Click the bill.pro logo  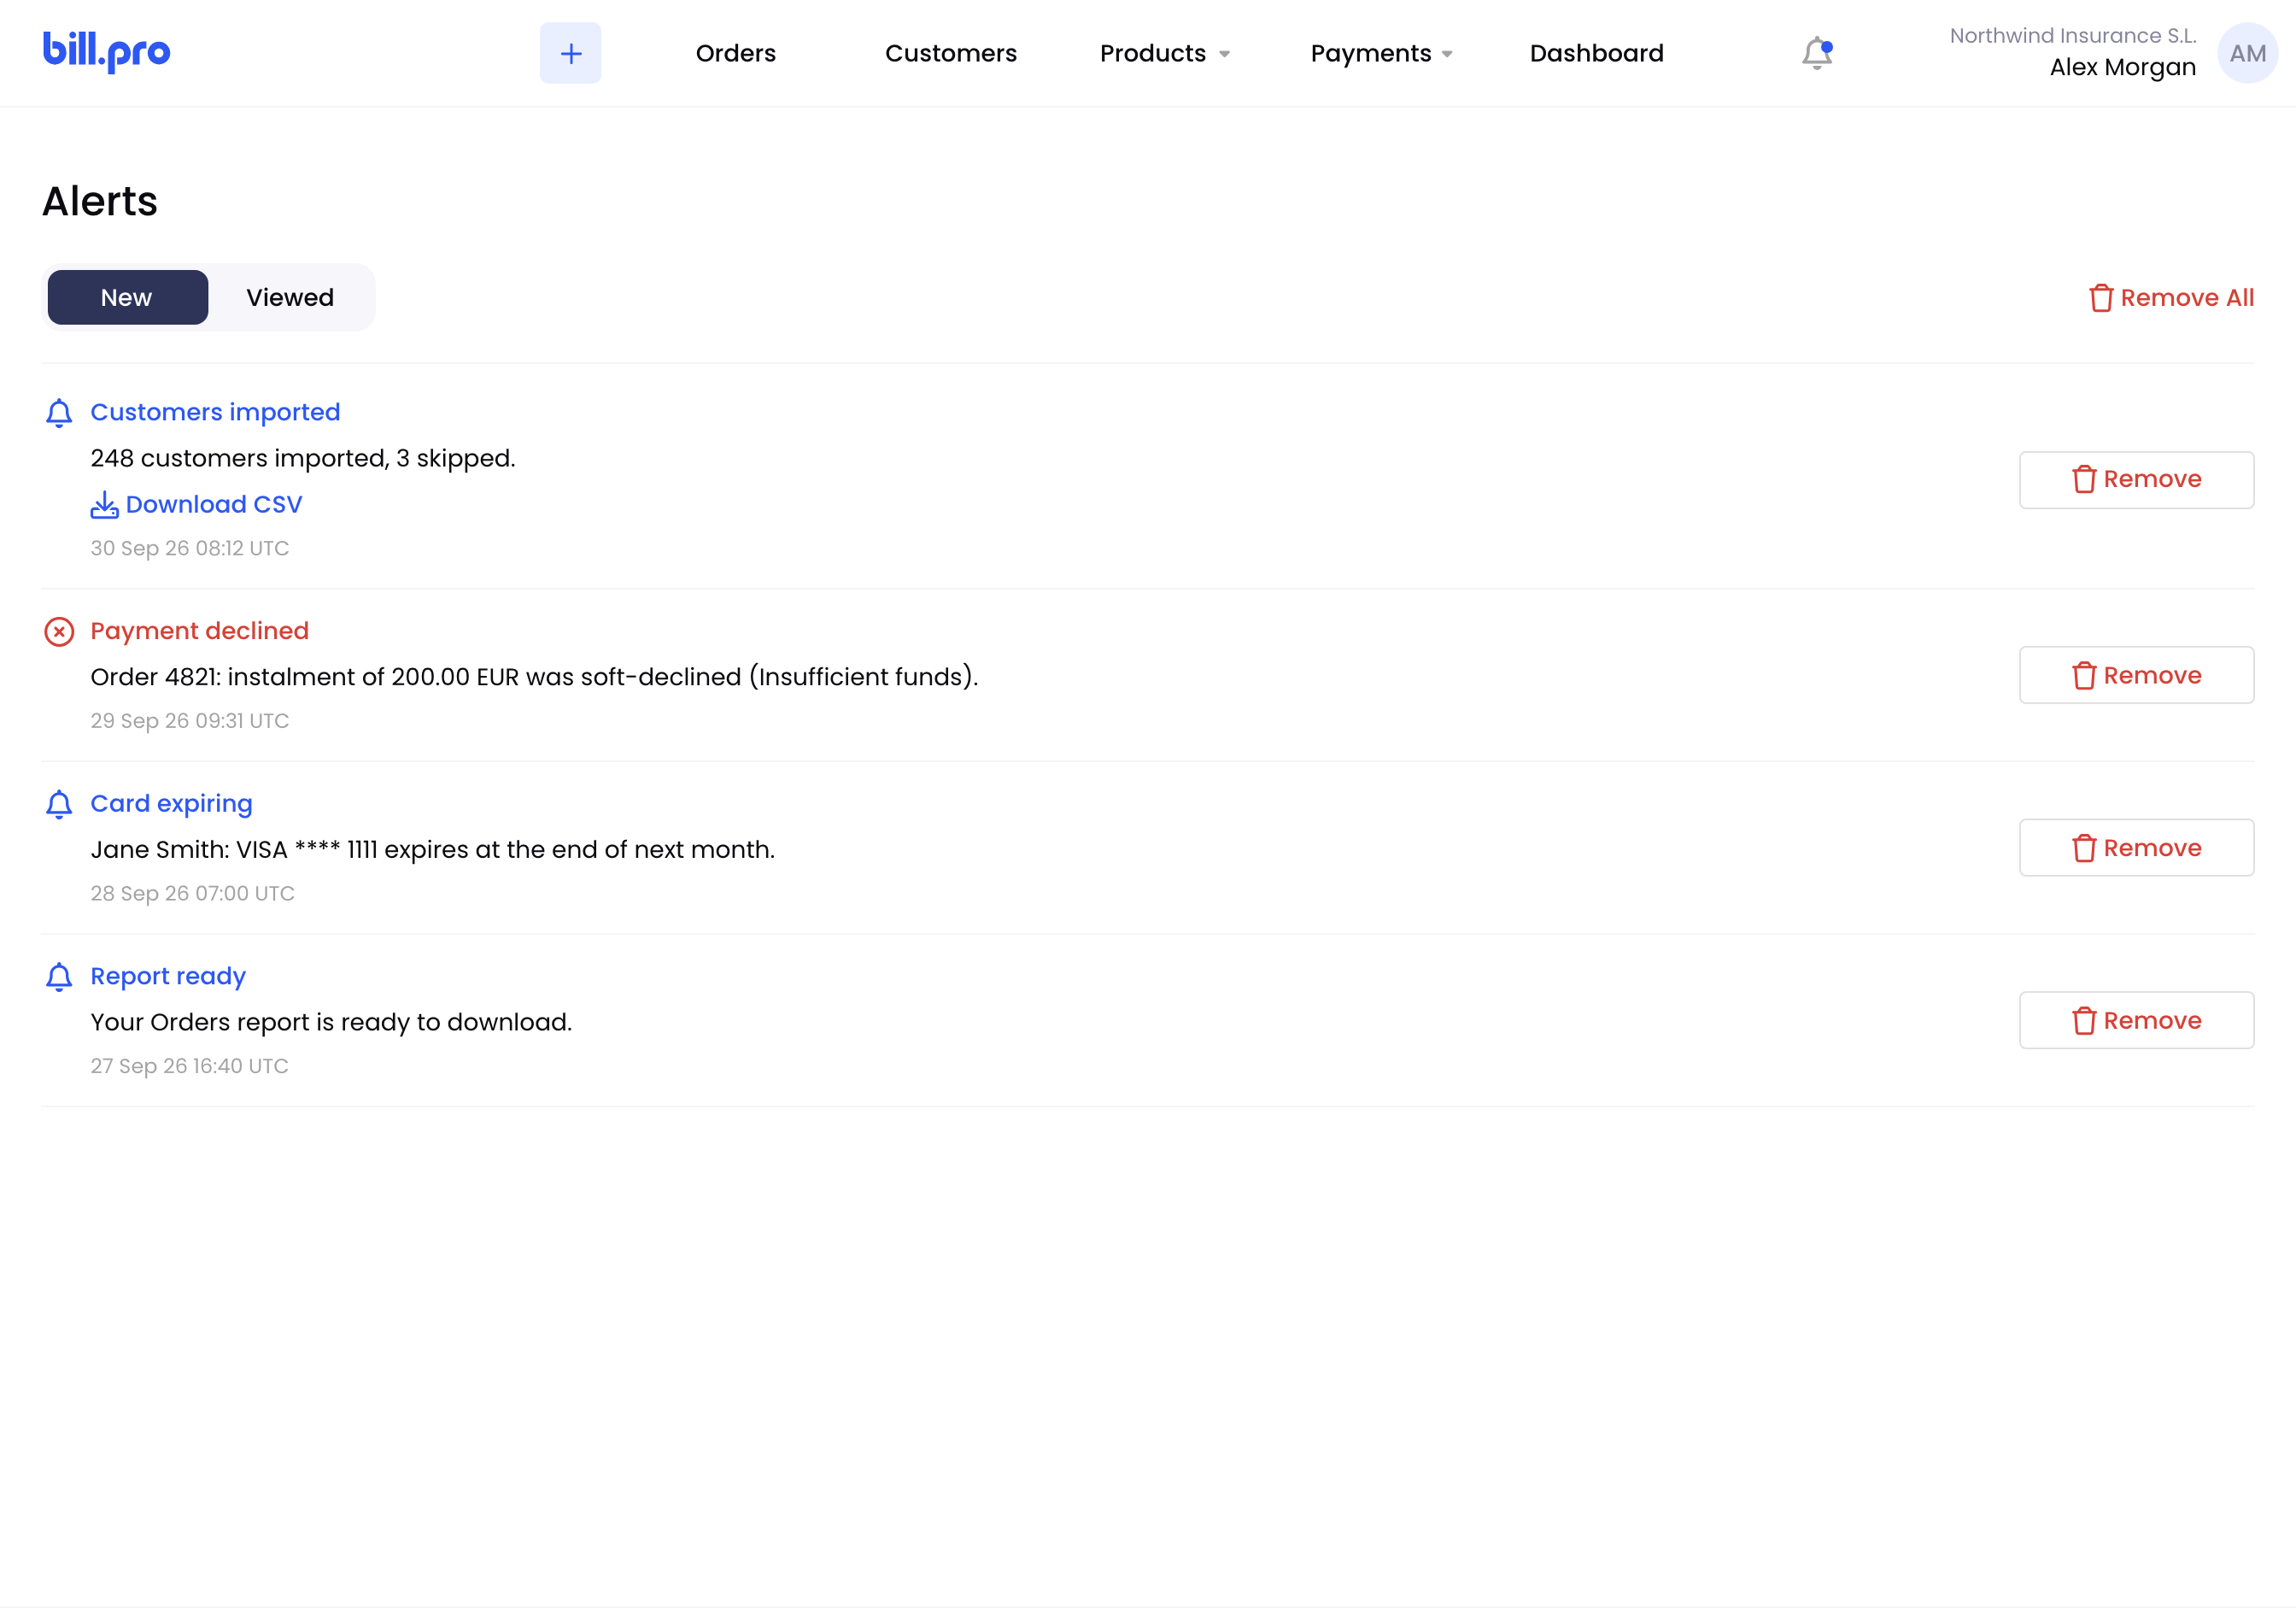click(x=106, y=52)
